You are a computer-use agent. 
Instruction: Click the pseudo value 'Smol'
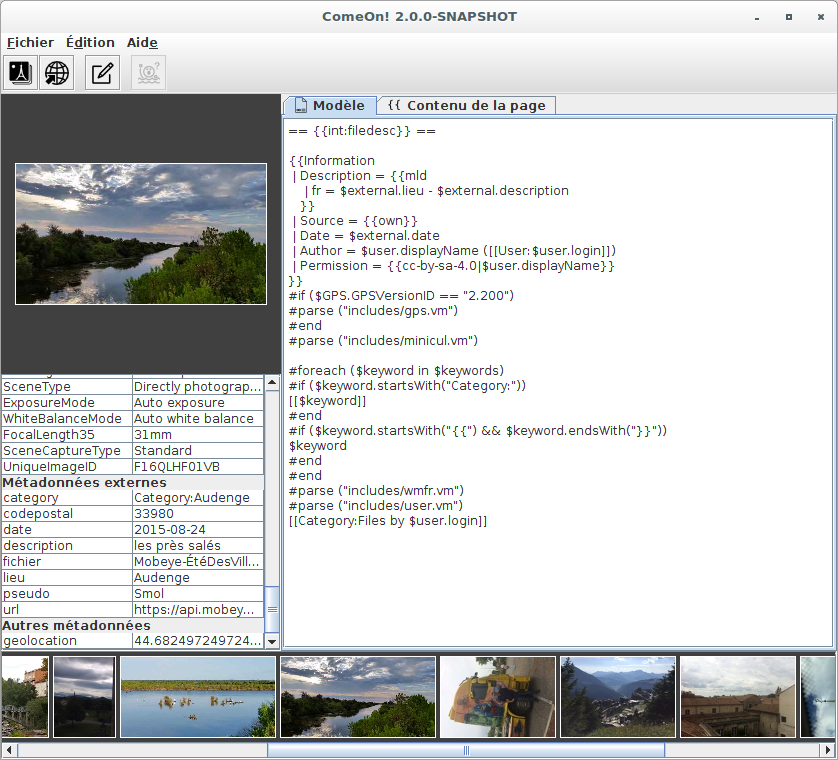click(x=198, y=594)
